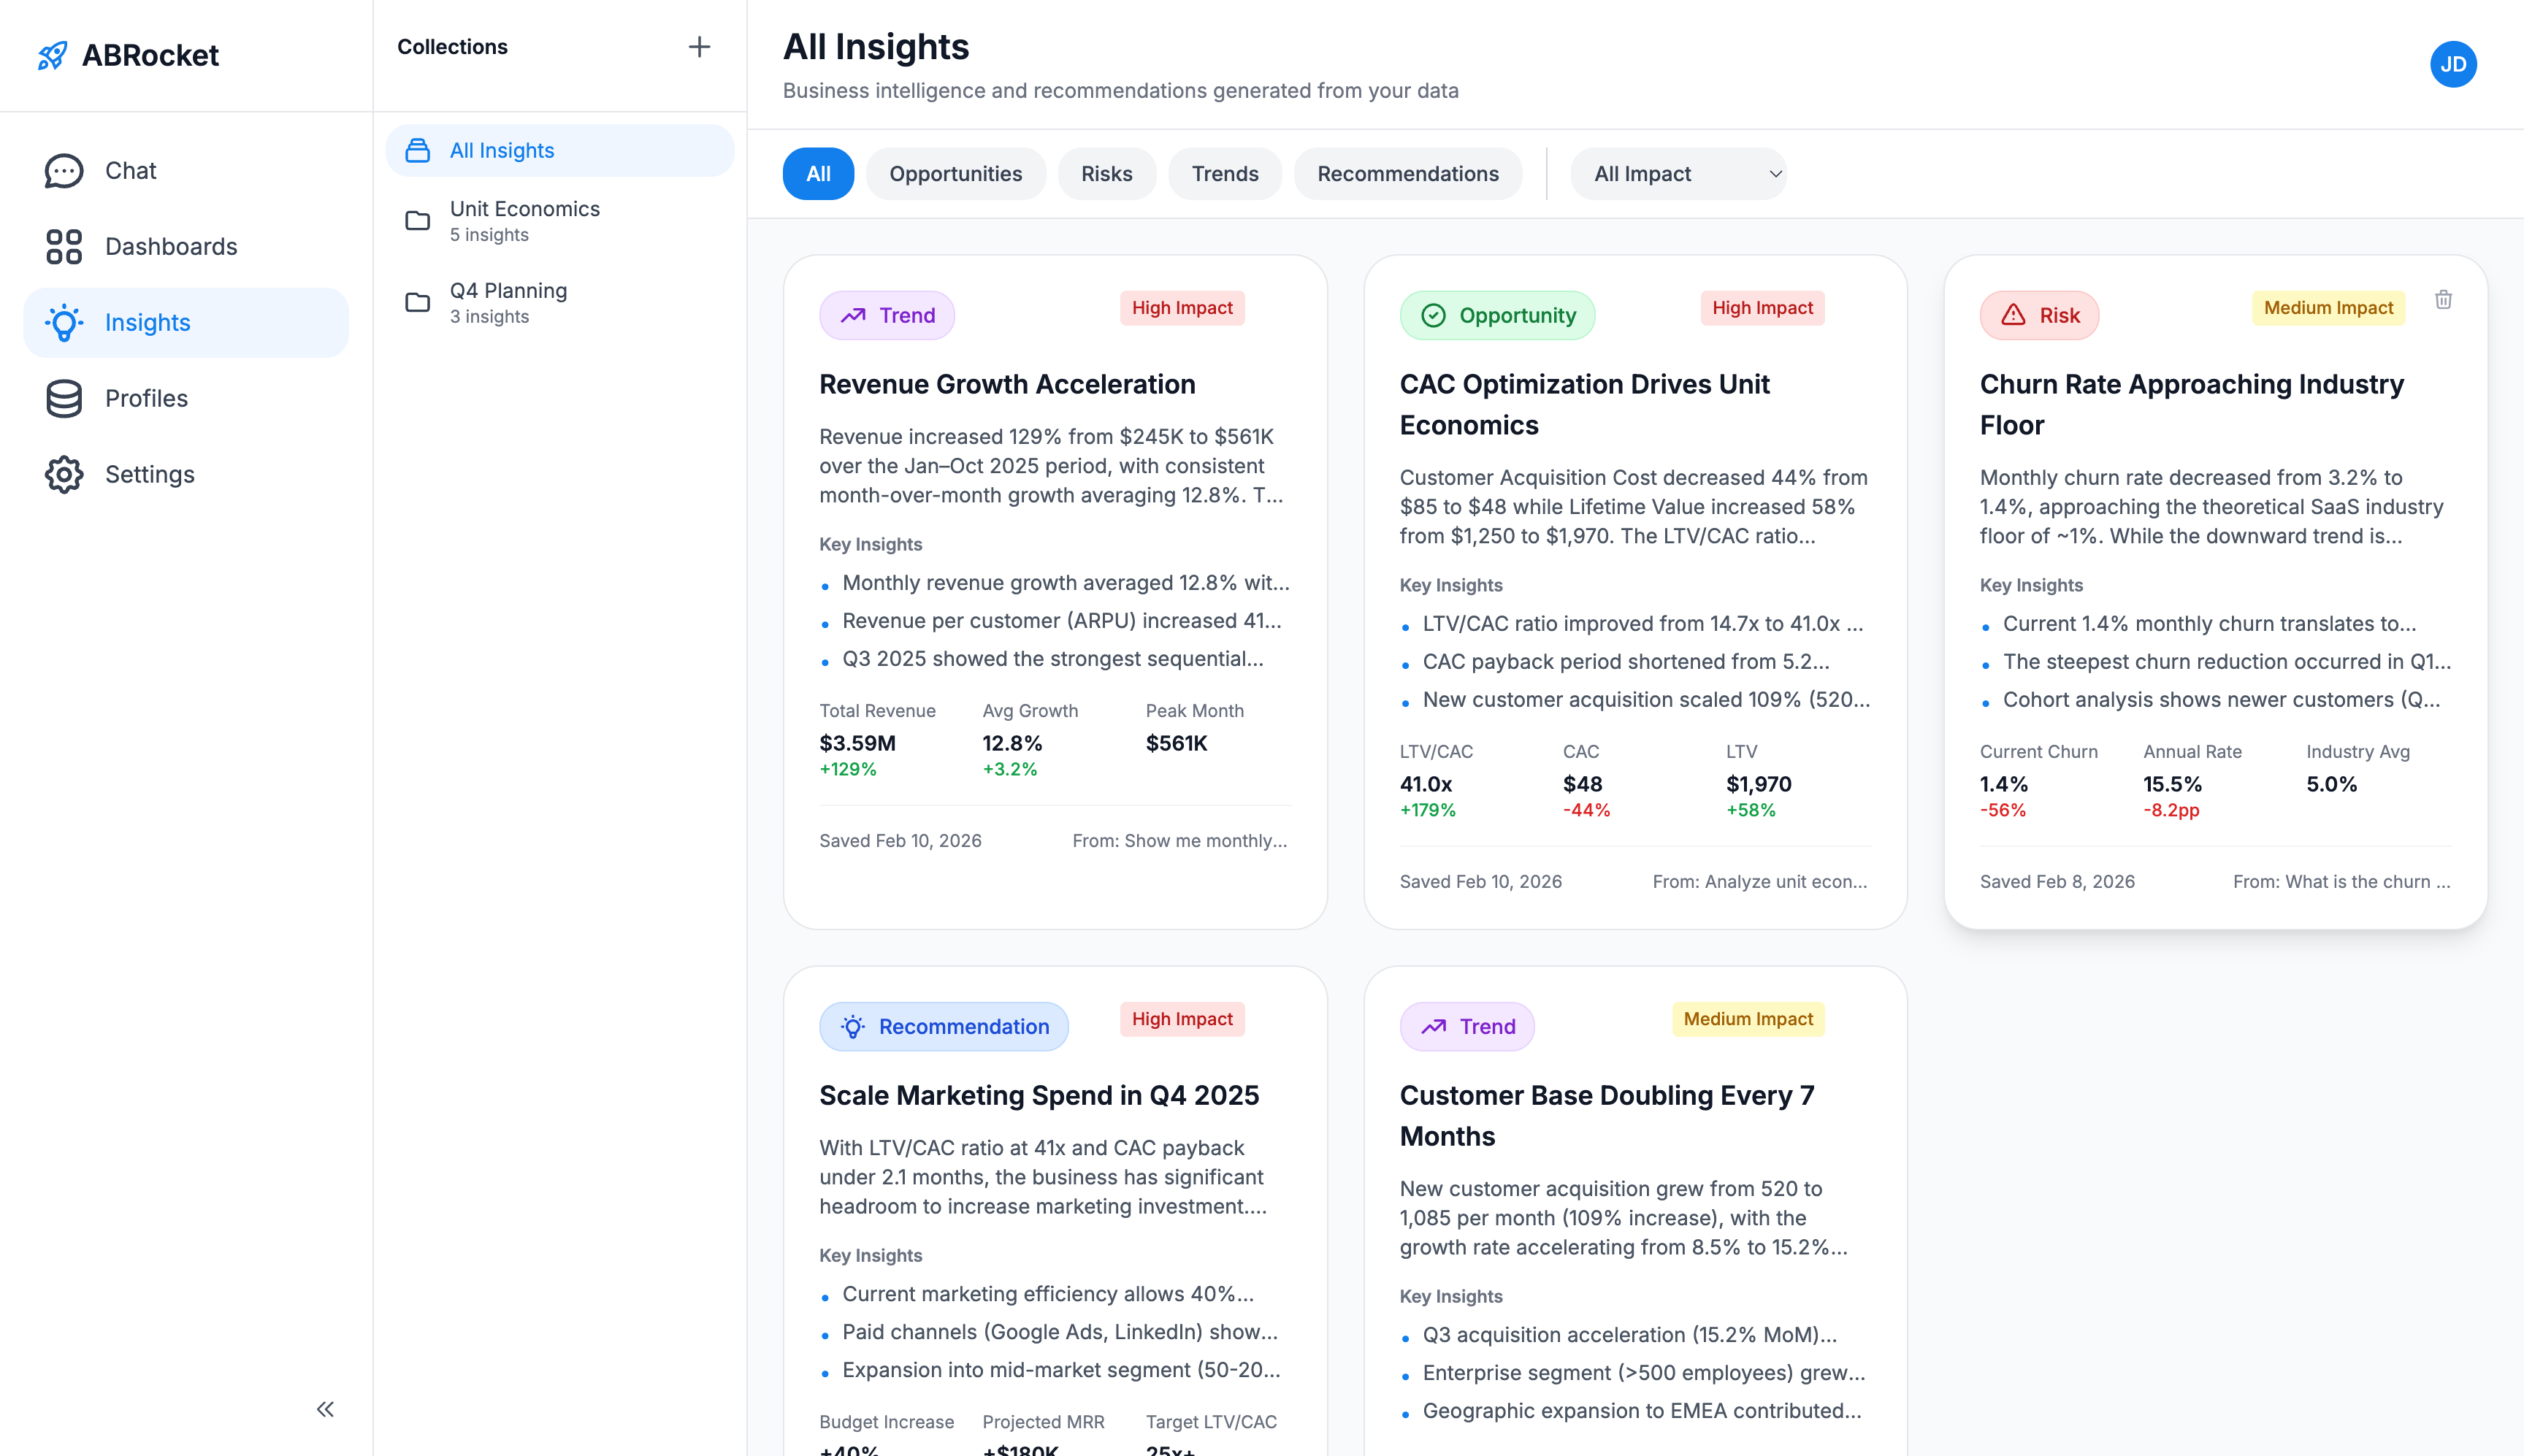Open the All Impact dropdown
Image resolution: width=2524 pixels, height=1456 pixels.
pyautogui.click(x=1678, y=173)
